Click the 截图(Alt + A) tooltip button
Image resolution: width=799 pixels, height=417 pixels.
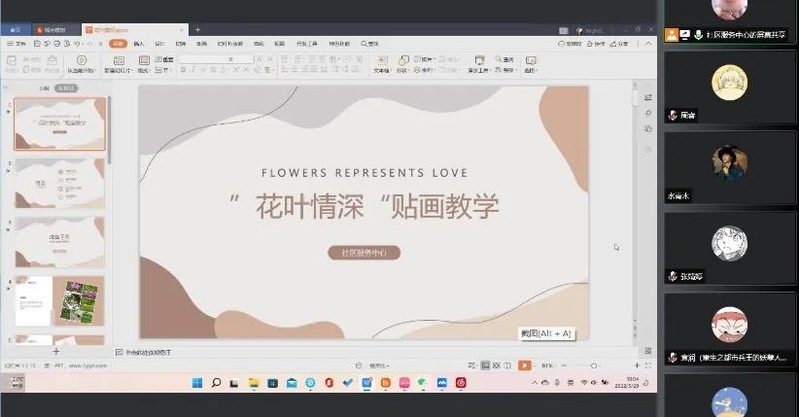tap(547, 333)
